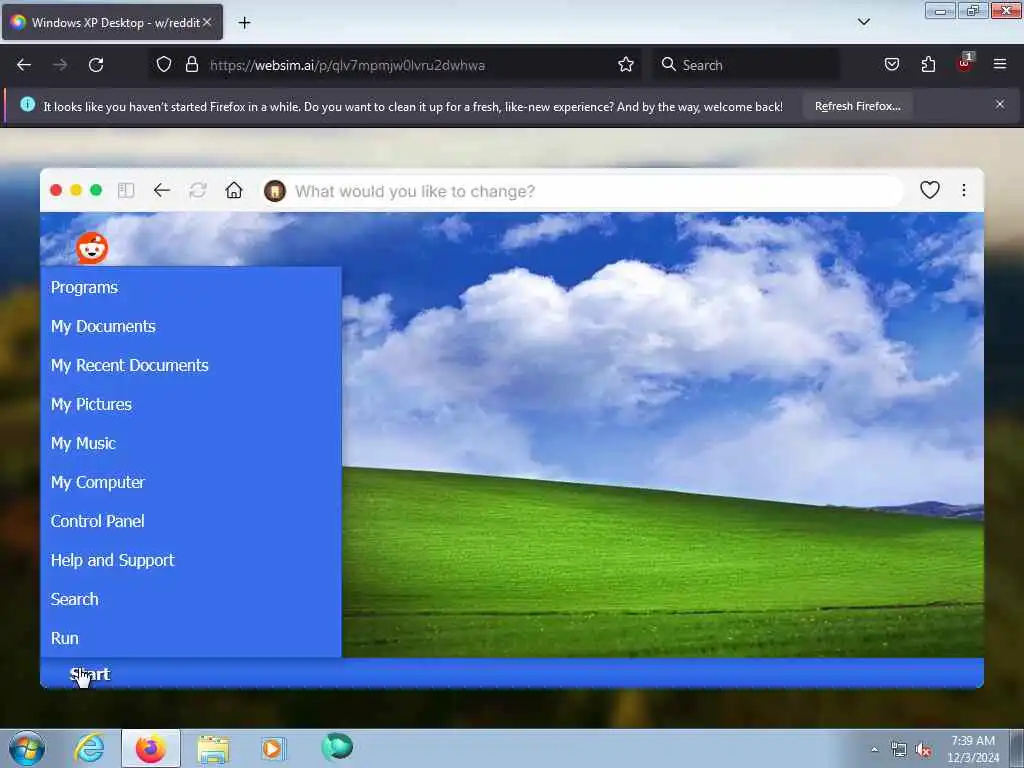Open Firefox hamburger application menu
Viewport: 1024px width, 768px height.
(1000, 64)
